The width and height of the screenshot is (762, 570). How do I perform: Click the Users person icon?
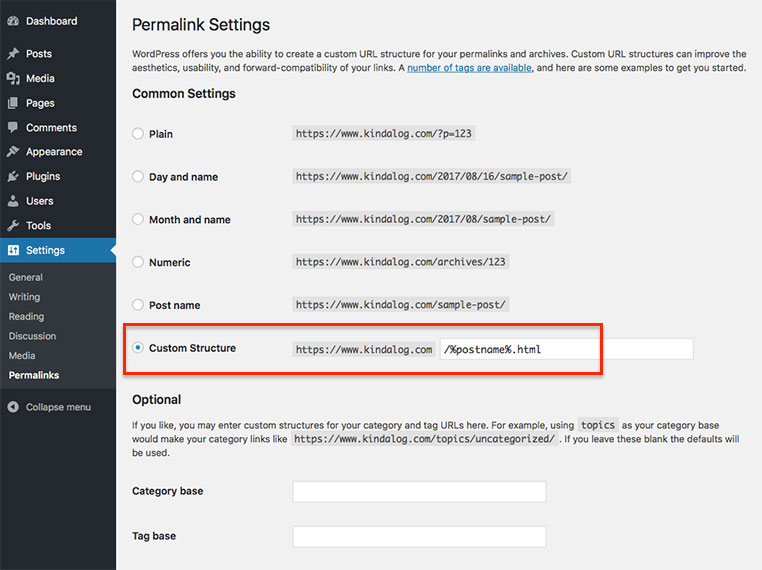(x=13, y=201)
